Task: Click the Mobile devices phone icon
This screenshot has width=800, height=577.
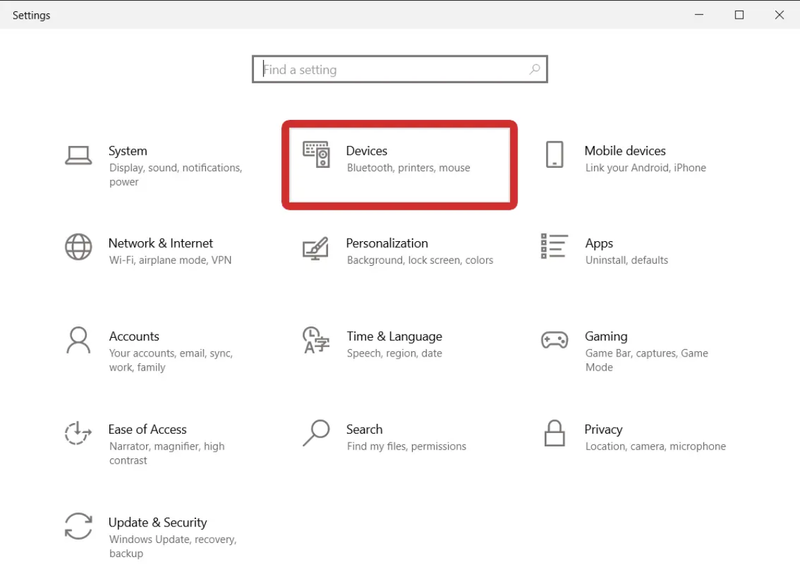Action: [x=554, y=154]
